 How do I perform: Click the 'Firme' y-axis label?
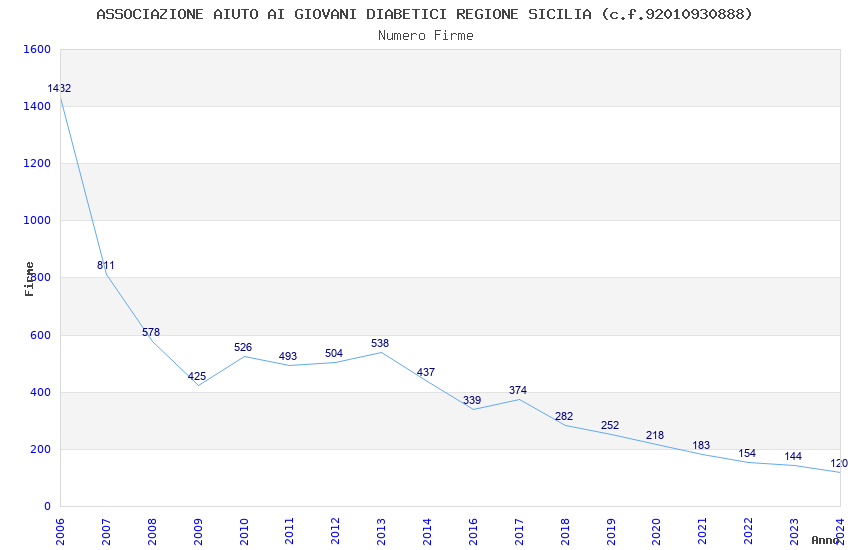coord(29,279)
